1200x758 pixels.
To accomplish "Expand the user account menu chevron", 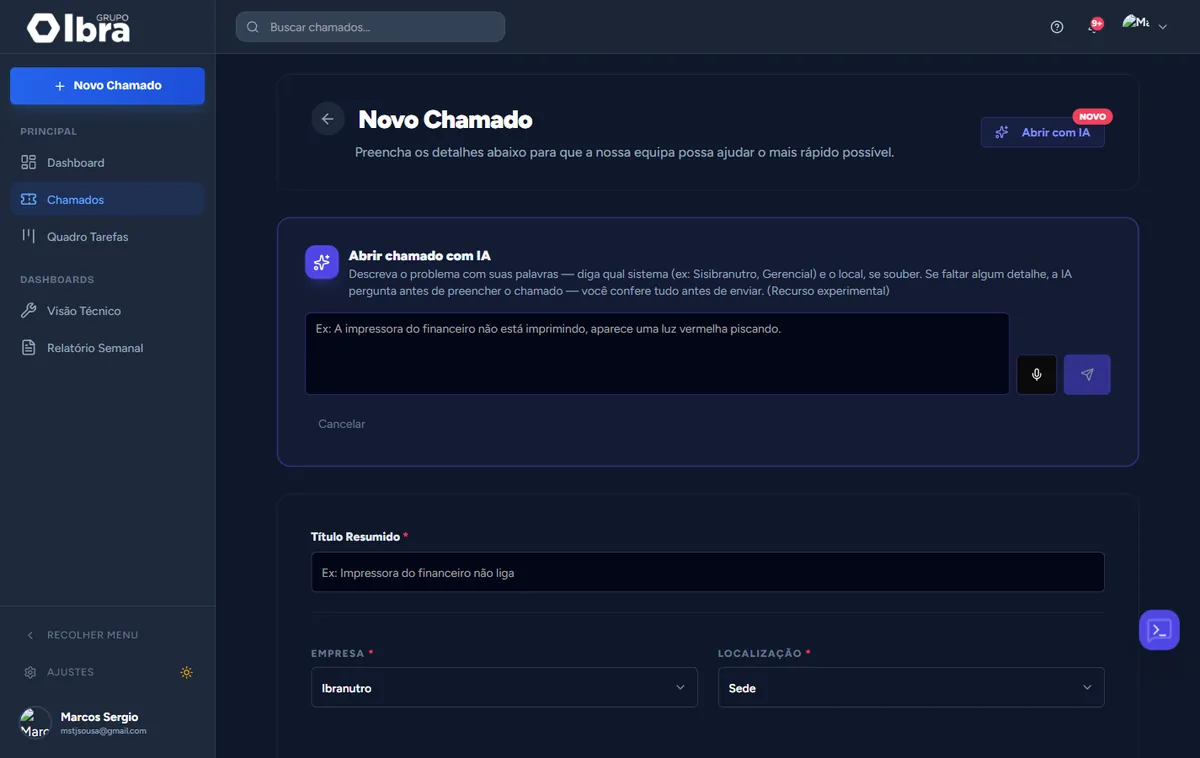I will tap(1162, 28).
